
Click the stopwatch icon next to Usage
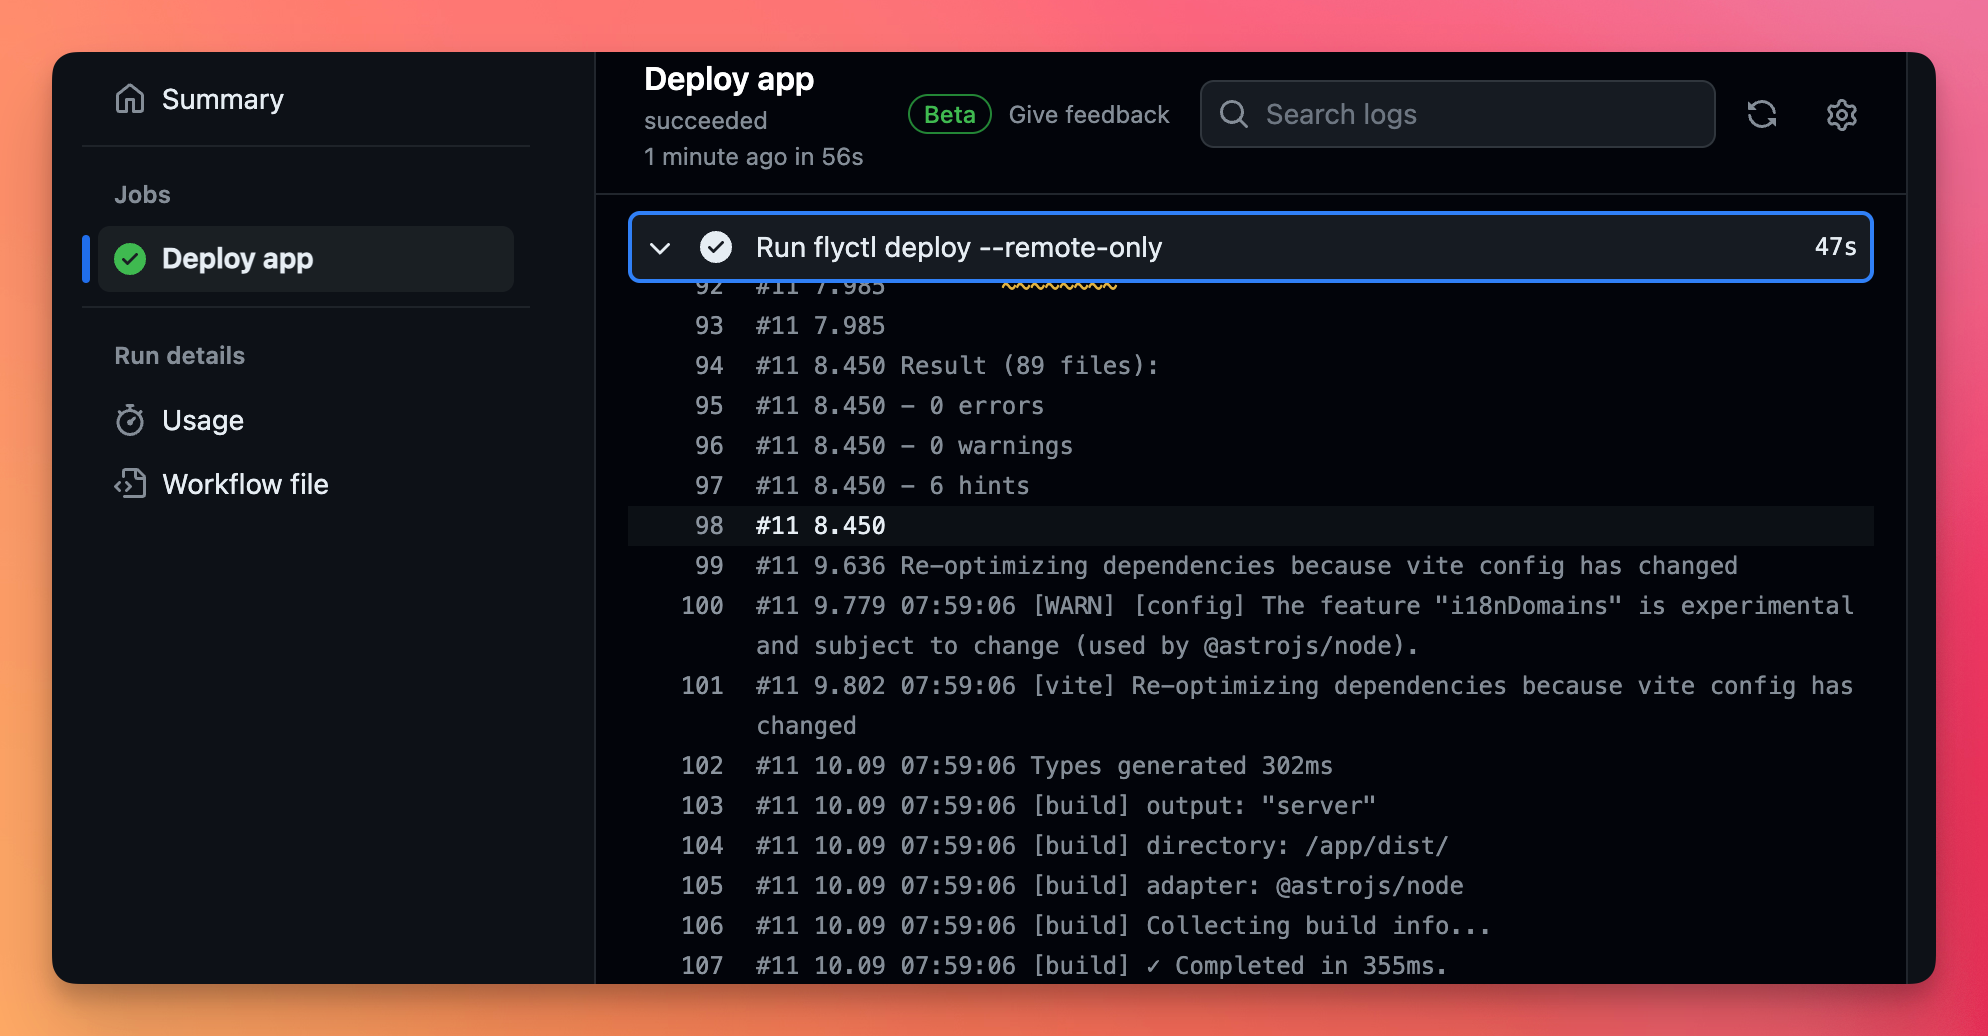(x=130, y=420)
